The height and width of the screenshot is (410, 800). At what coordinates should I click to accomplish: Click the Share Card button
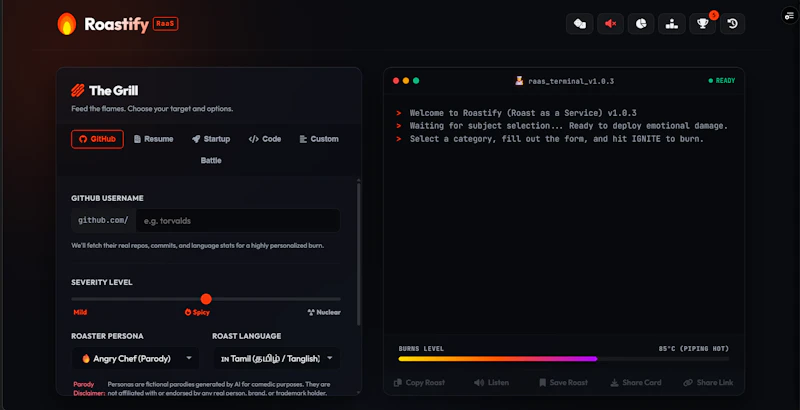pos(636,382)
